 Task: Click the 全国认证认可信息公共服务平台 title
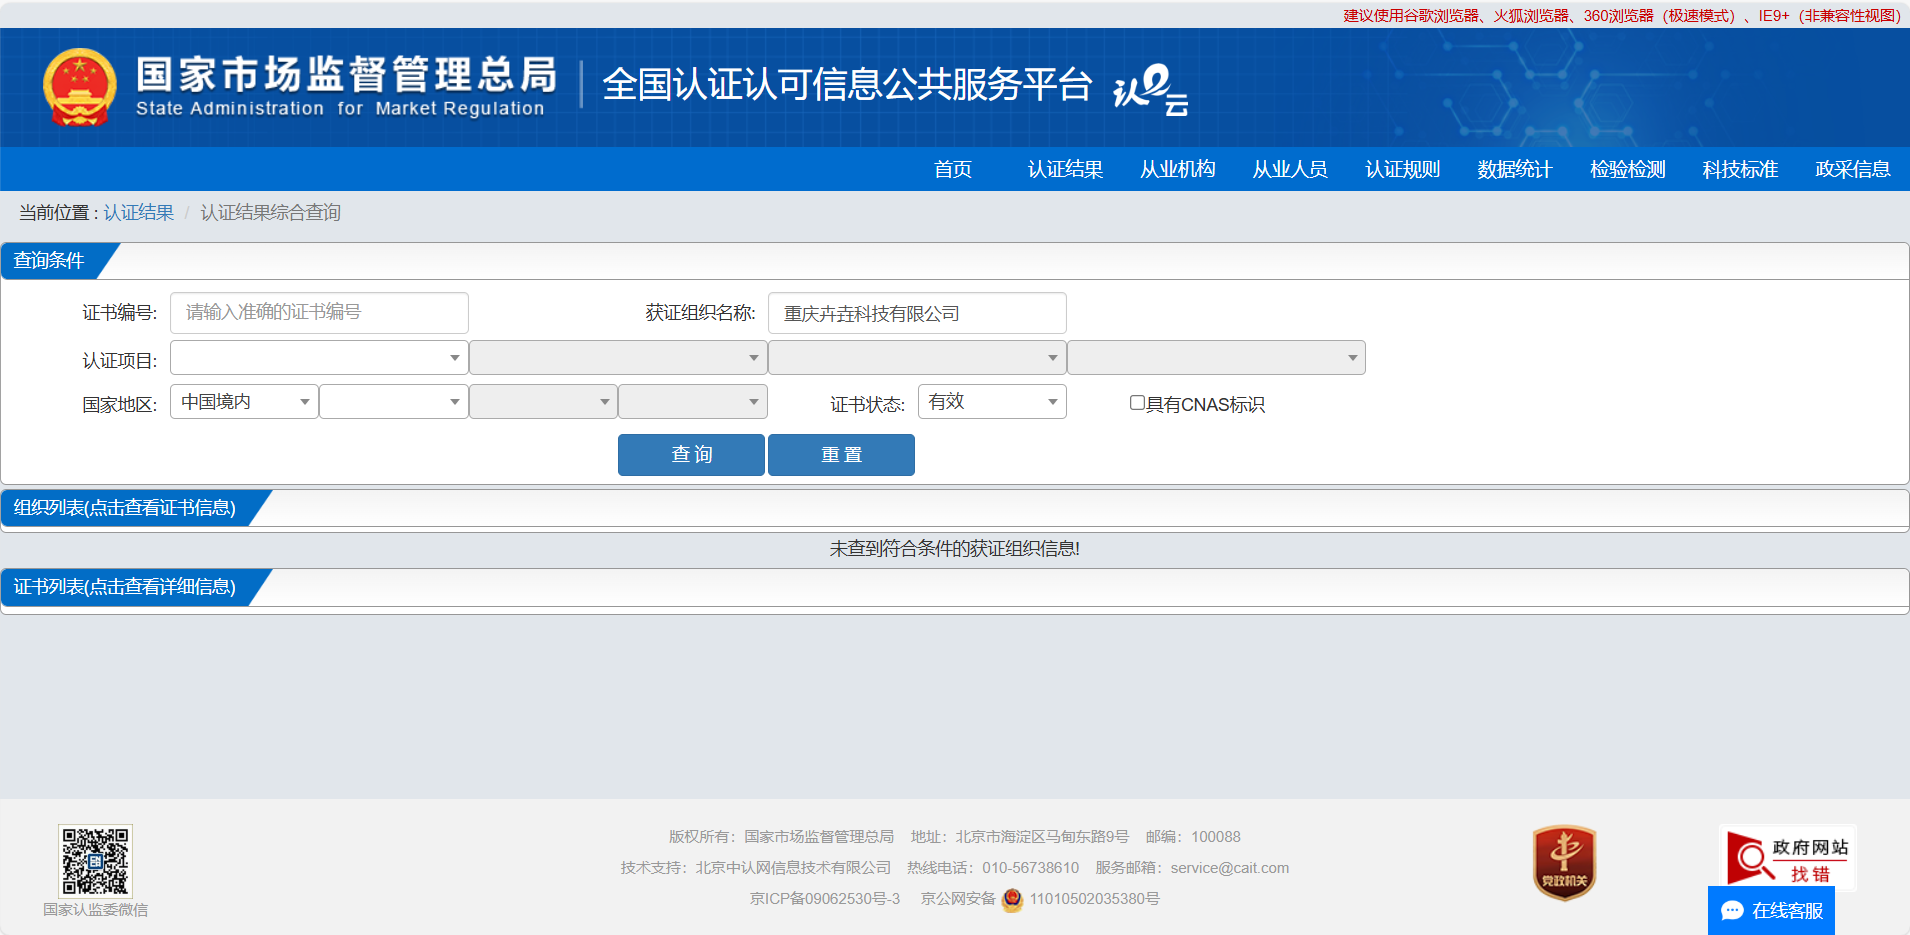(846, 84)
